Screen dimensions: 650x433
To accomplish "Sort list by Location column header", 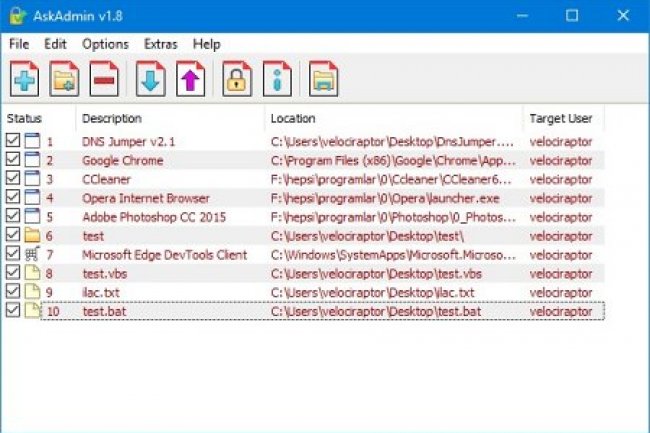I will [x=292, y=118].
